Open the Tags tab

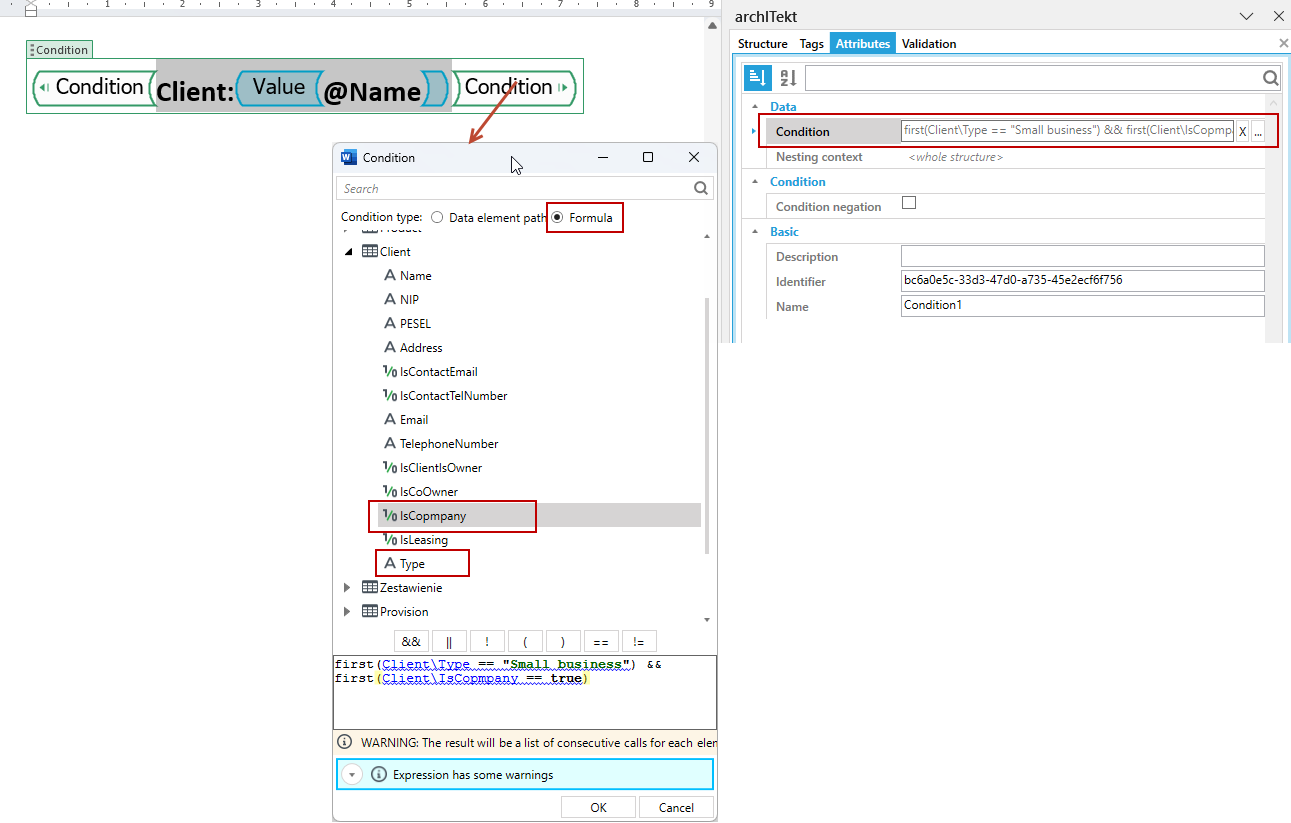tap(812, 44)
